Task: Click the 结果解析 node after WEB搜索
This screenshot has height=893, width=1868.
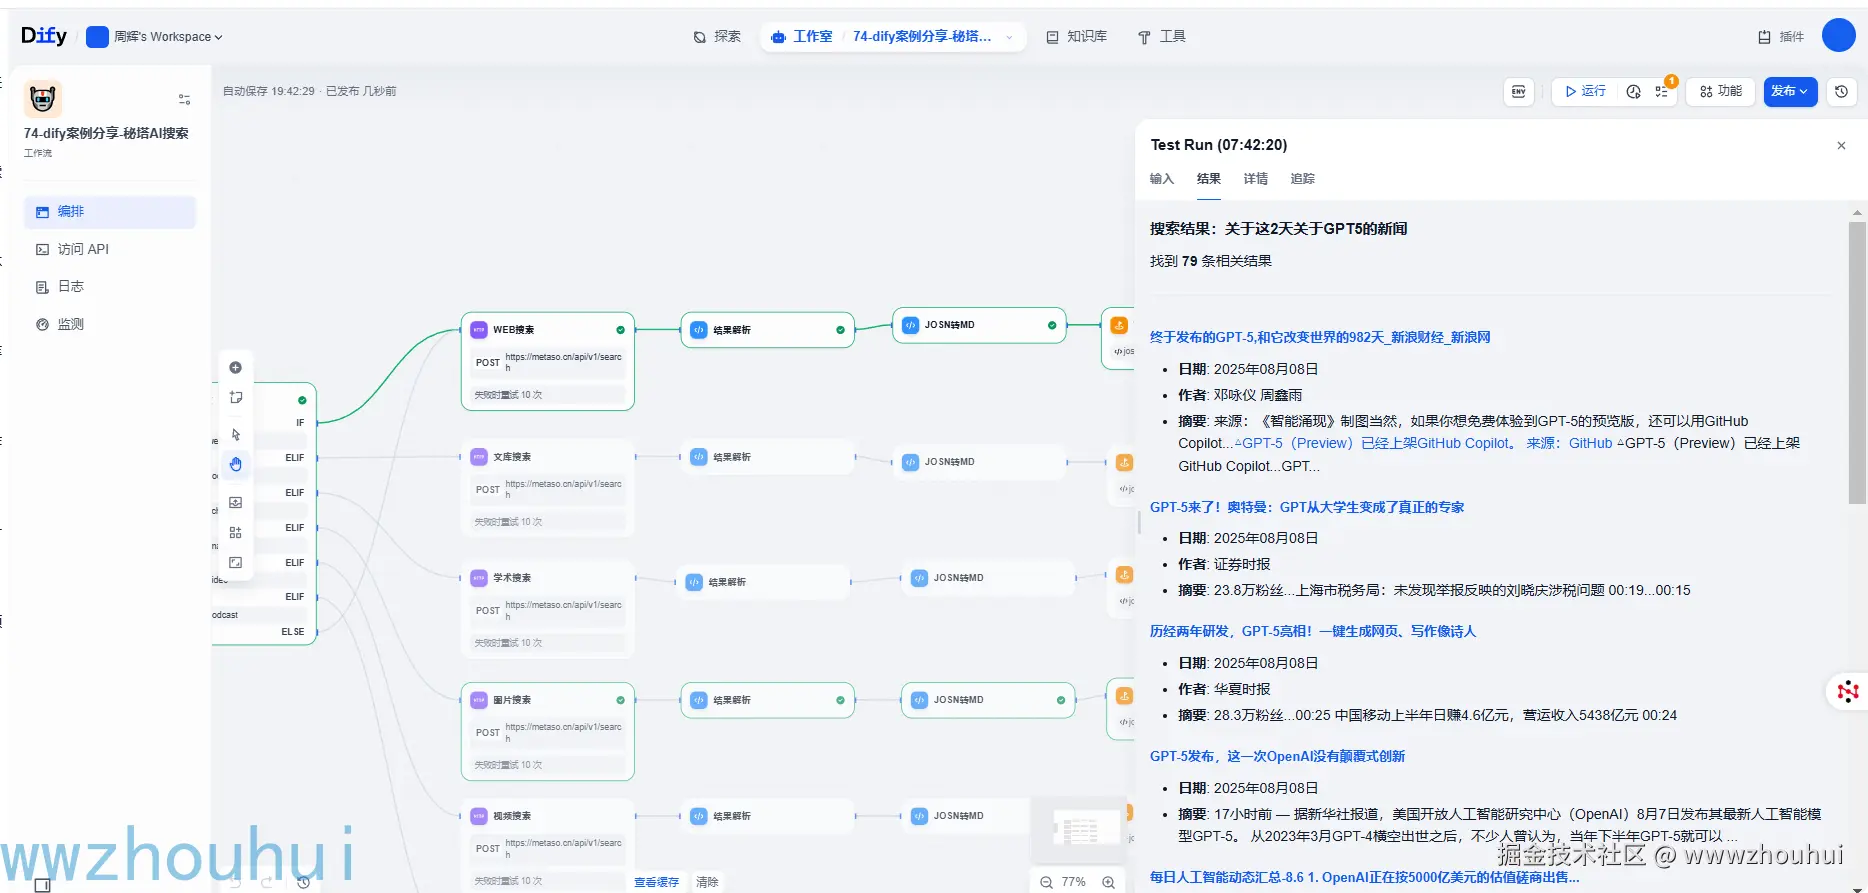Action: click(767, 330)
